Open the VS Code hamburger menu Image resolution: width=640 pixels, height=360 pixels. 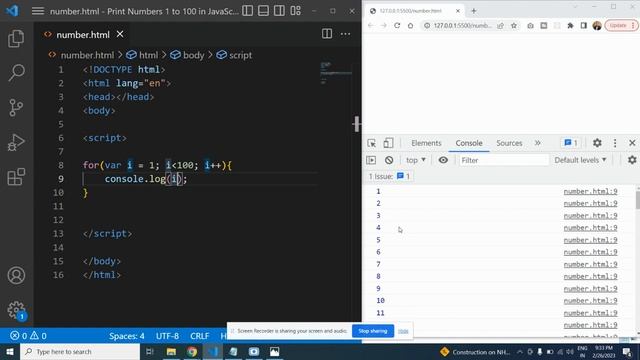pos(38,11)
